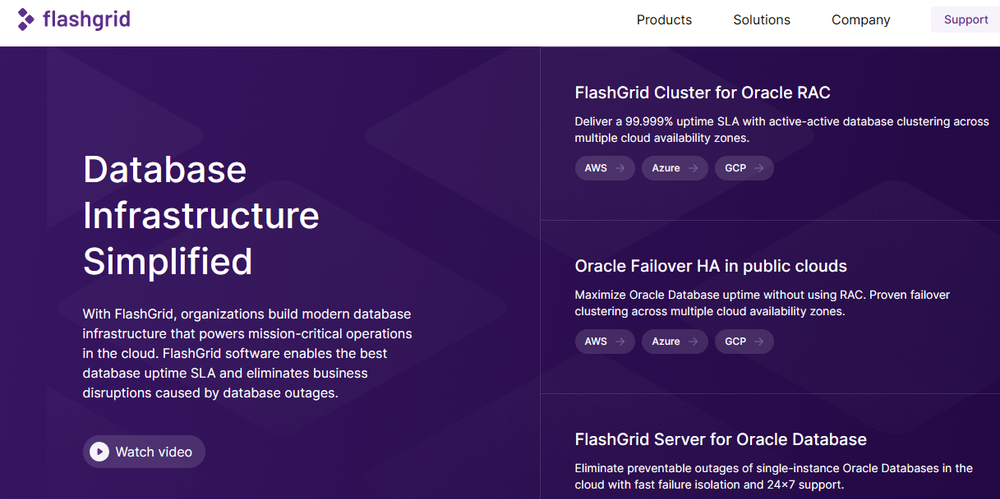Viewport: 1000px width, 499px height.
Task: Expand the Solutions navigation menu
Action: (761, 20)
